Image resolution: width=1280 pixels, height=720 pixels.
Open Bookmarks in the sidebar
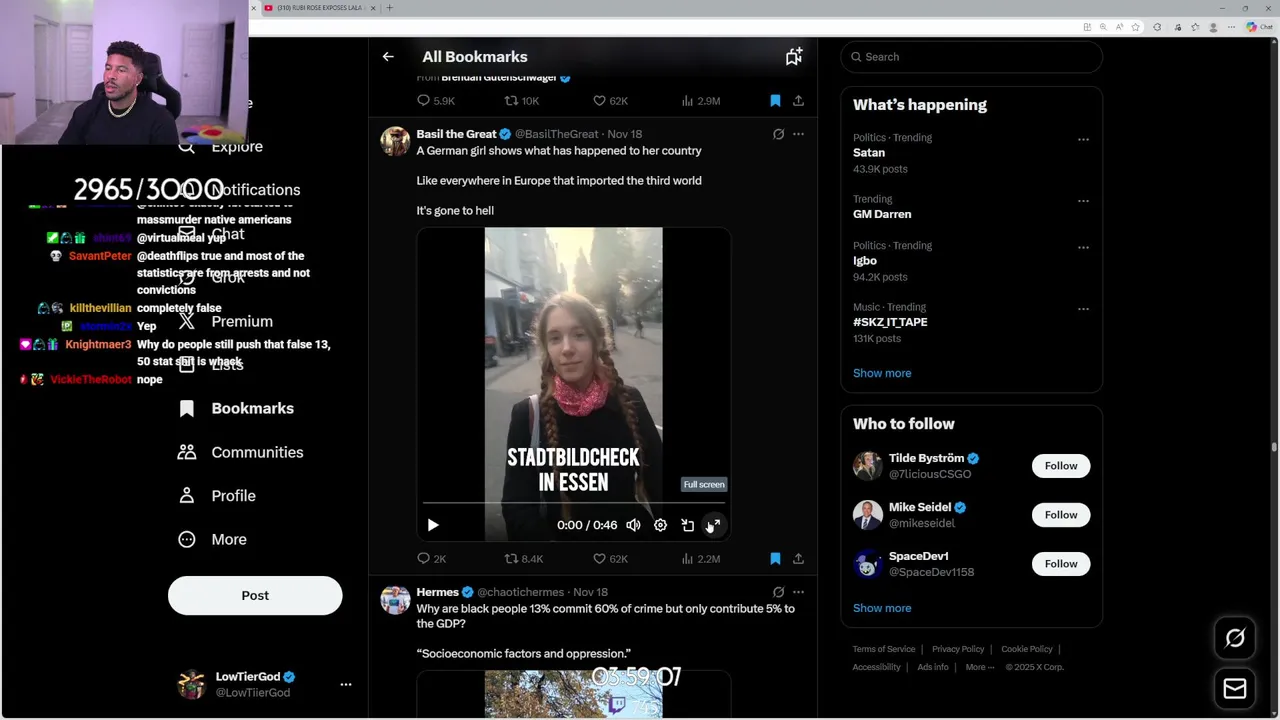[236, 408]
